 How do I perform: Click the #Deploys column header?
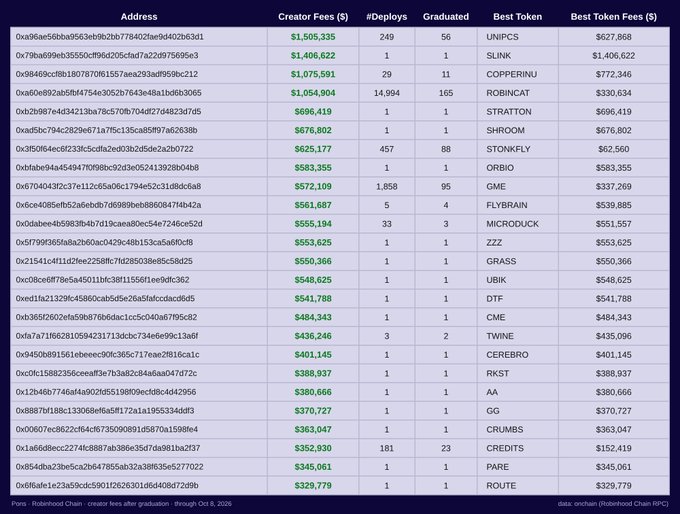[x=386, y=16]
